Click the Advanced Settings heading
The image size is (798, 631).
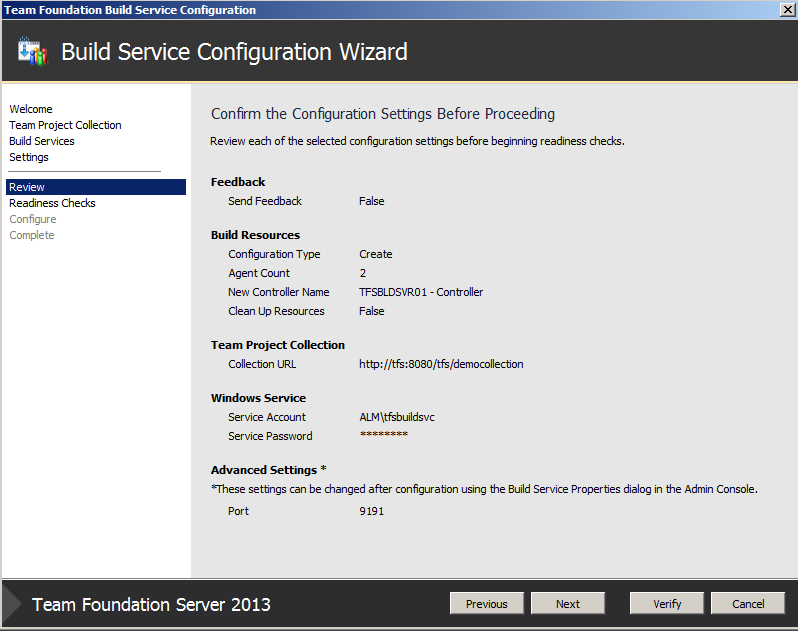click(268, 470)
